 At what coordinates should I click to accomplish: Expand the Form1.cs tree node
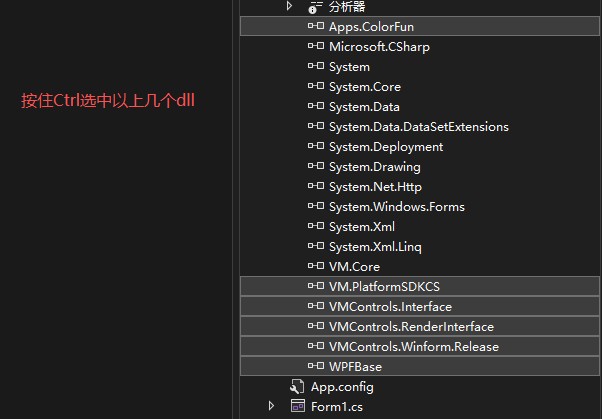point(270,407)
